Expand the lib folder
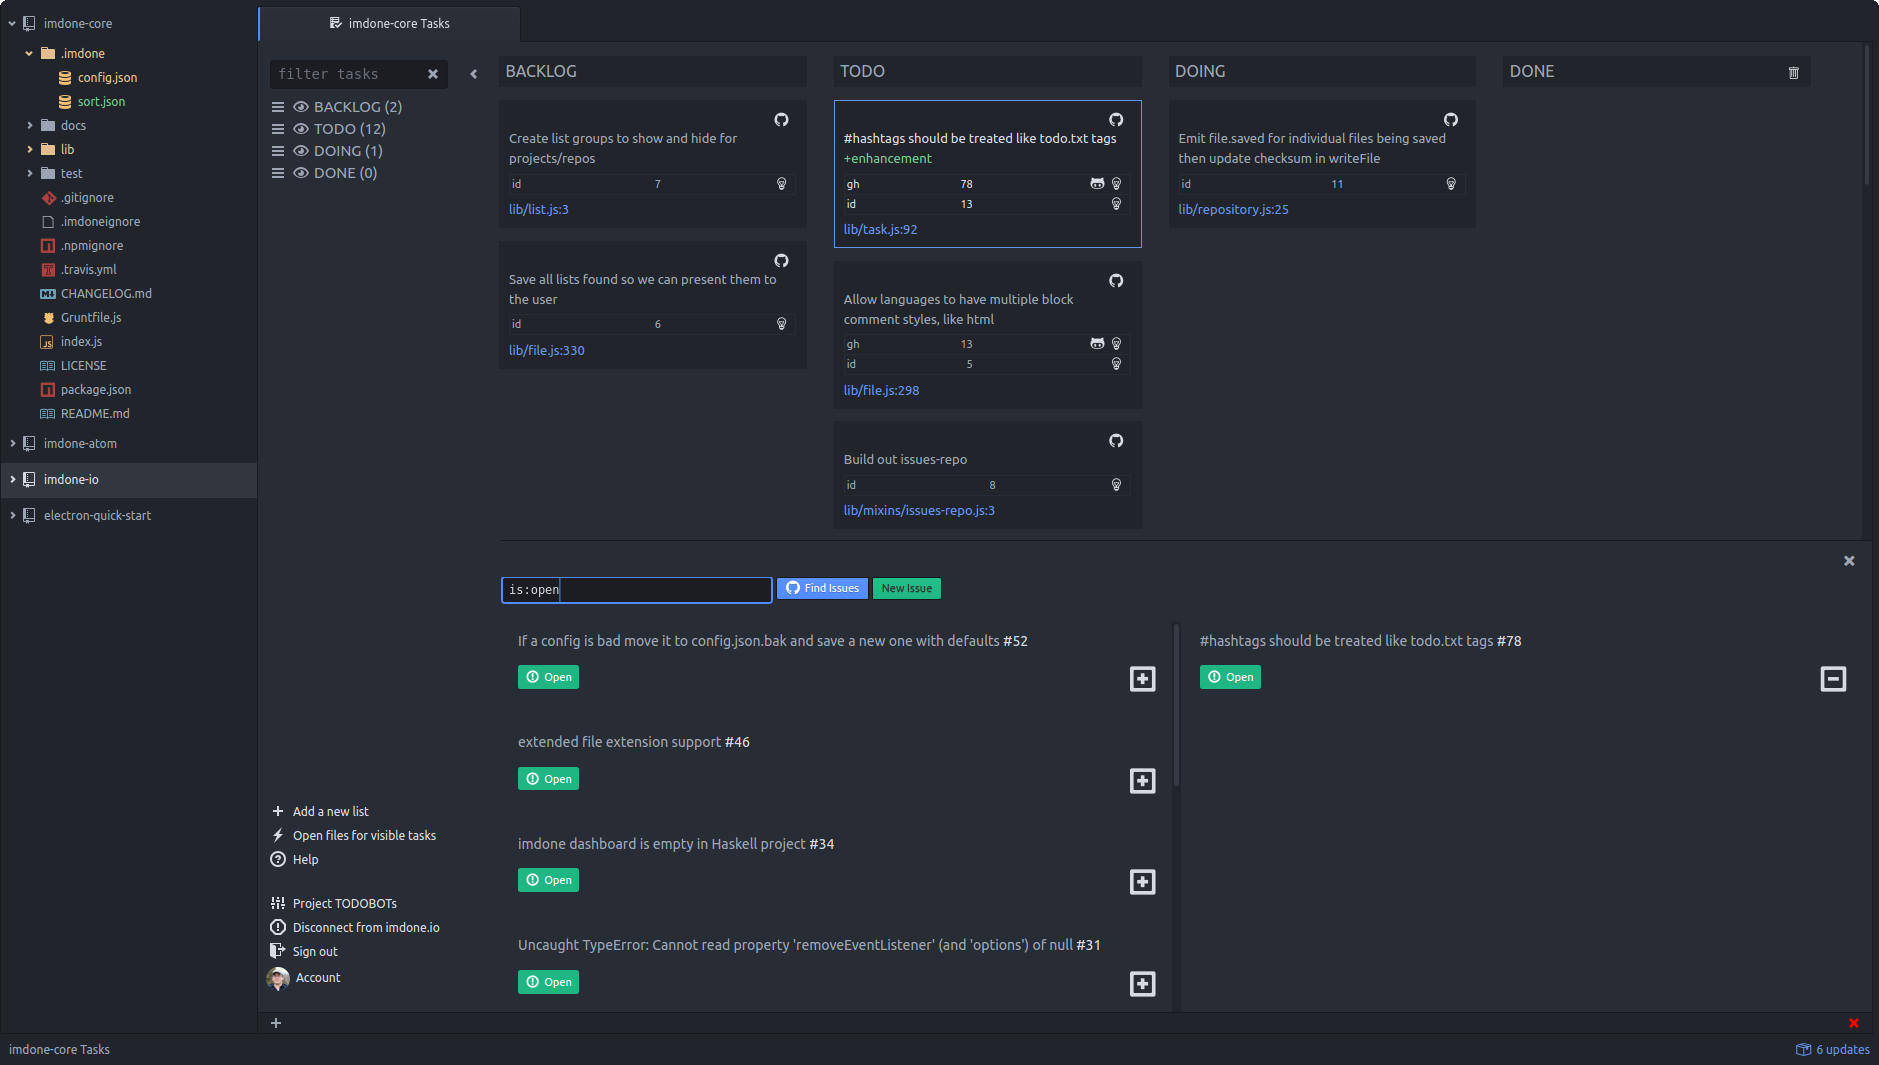This screenshot has height=1065, width=1879. (x=29, y=149)
